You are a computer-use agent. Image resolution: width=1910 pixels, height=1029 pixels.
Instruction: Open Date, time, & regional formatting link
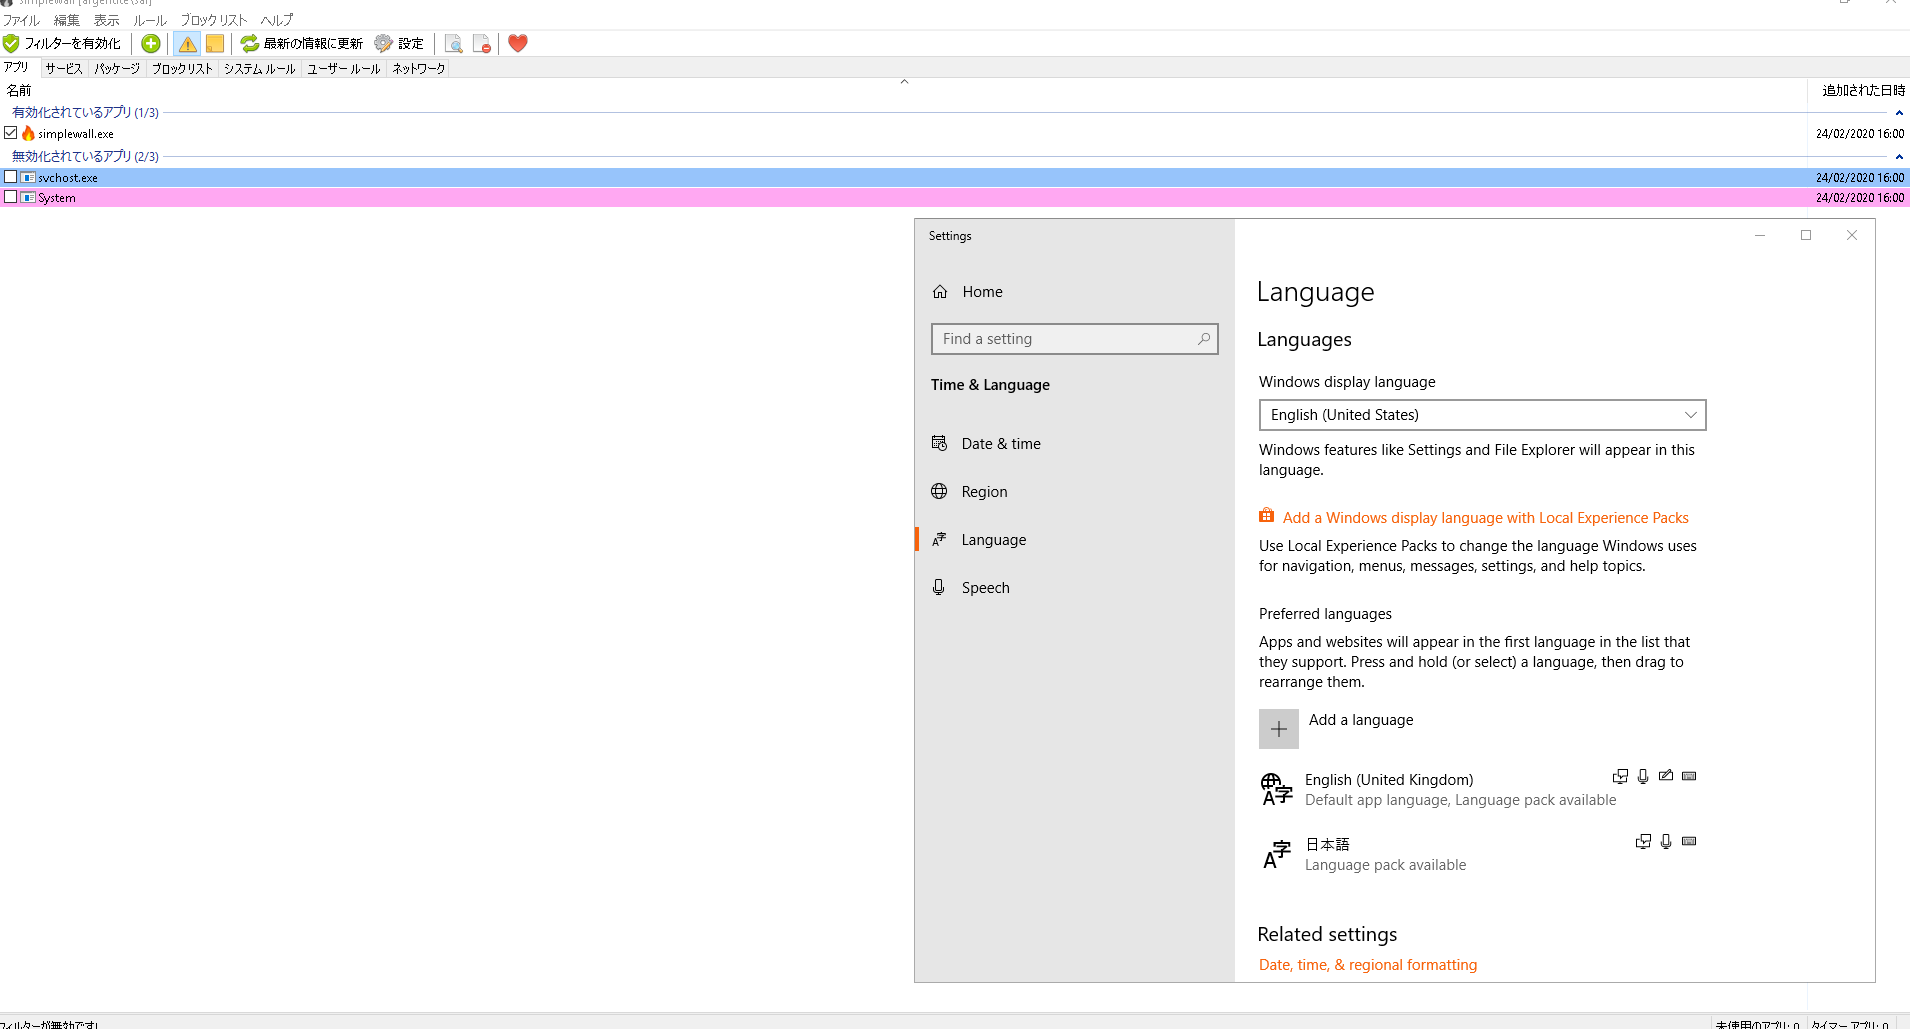click(1368, 965)
